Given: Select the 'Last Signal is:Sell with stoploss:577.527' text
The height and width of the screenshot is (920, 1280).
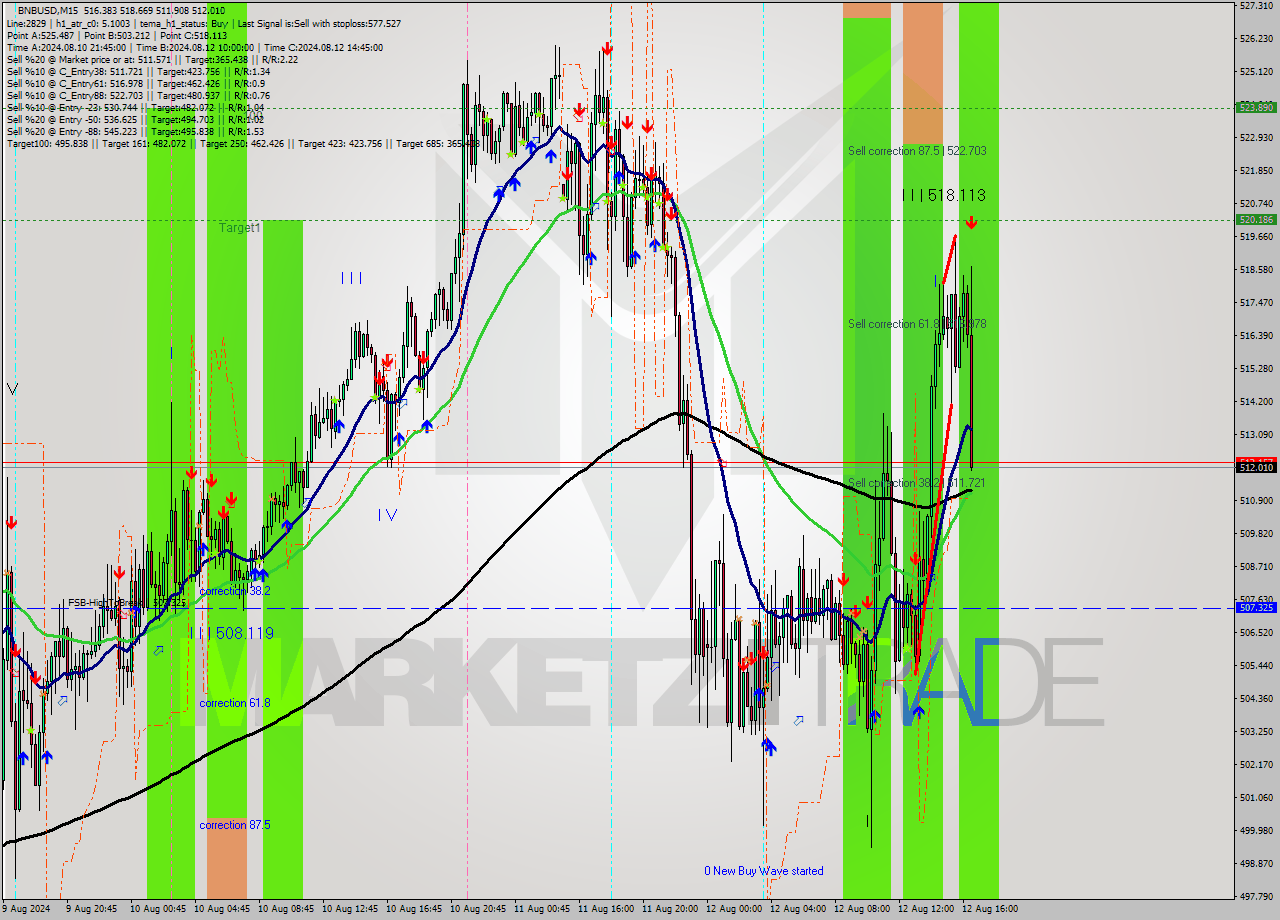Looking at the screenshot, I should 319,23.
